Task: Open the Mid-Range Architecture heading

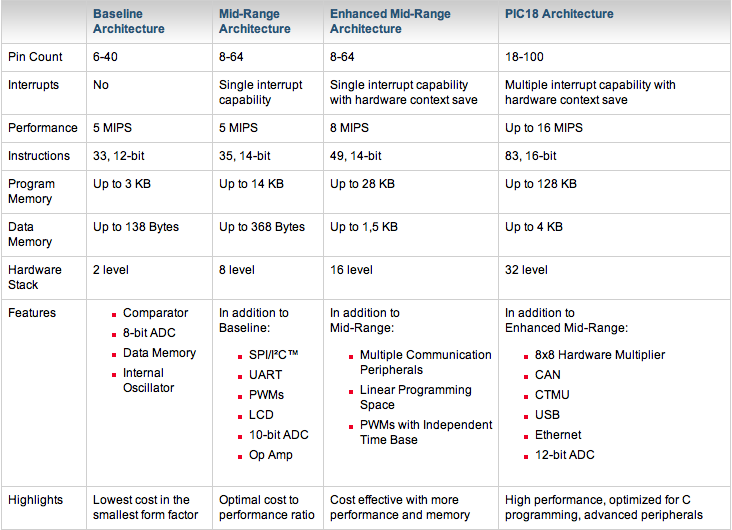Action: 255,22
